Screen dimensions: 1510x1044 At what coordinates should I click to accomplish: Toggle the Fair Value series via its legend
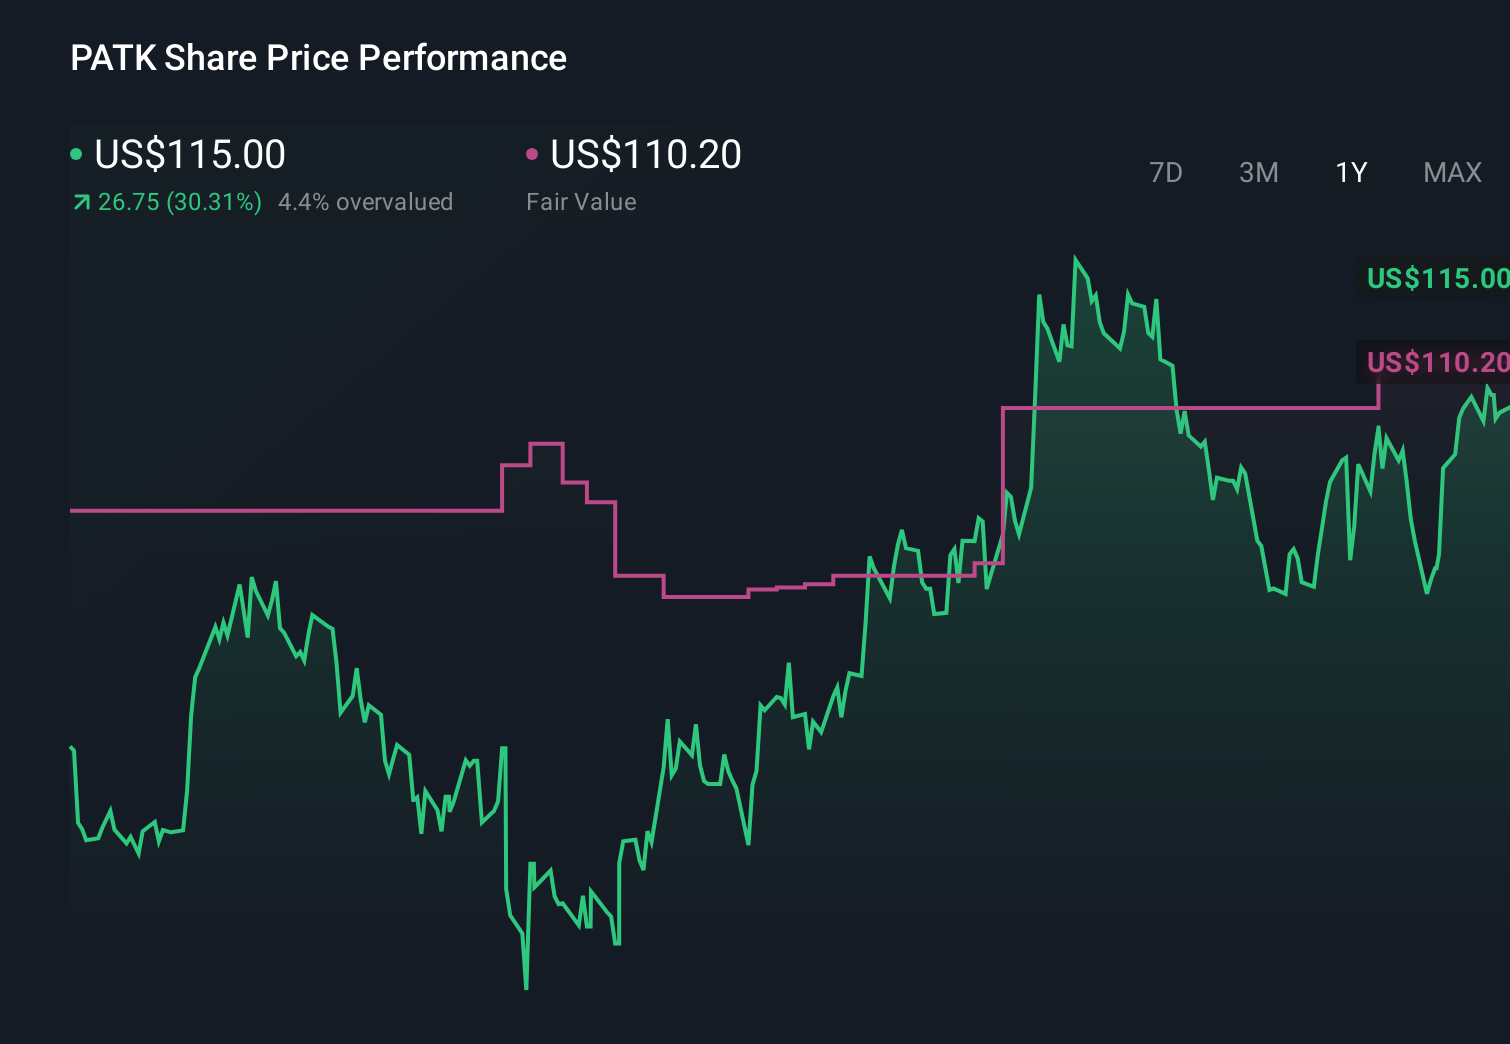pyautogui.click(x=645, y=153)
